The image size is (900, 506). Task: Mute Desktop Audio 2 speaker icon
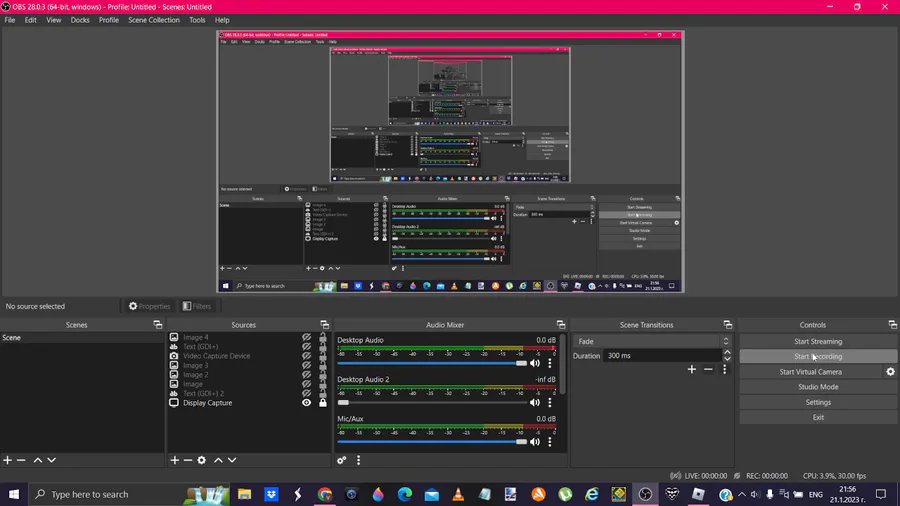(535, 403)
